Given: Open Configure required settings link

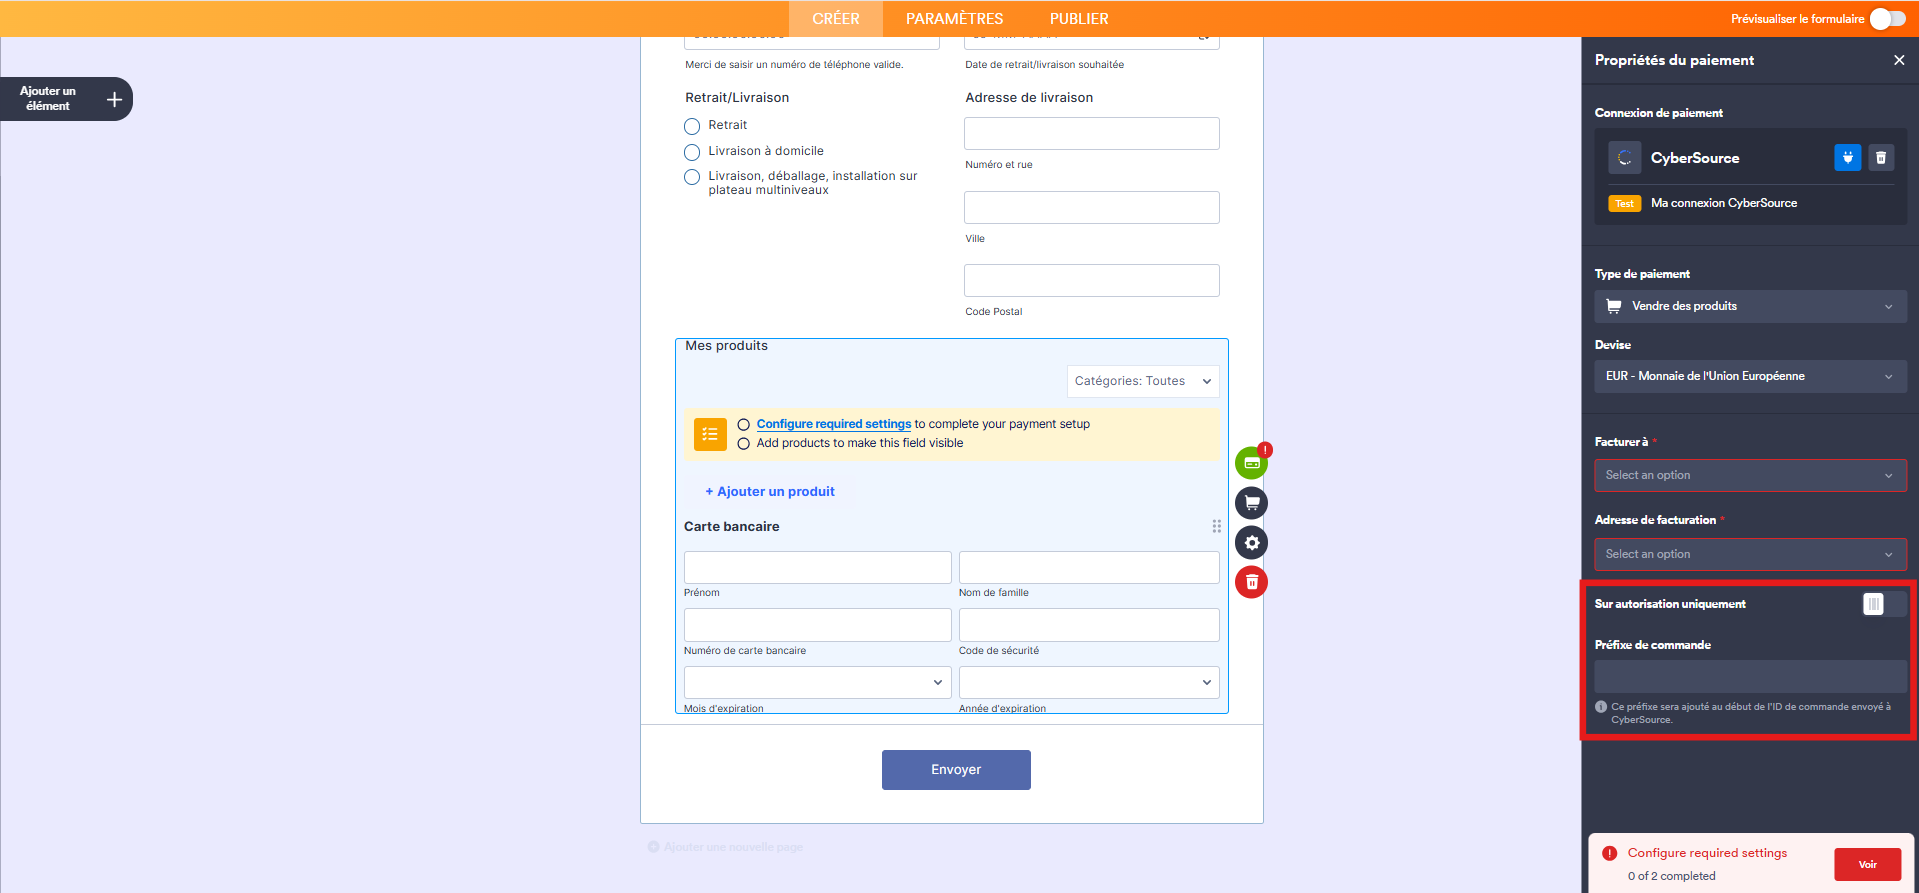Looking at the screenshot, I should pos(834,424).
